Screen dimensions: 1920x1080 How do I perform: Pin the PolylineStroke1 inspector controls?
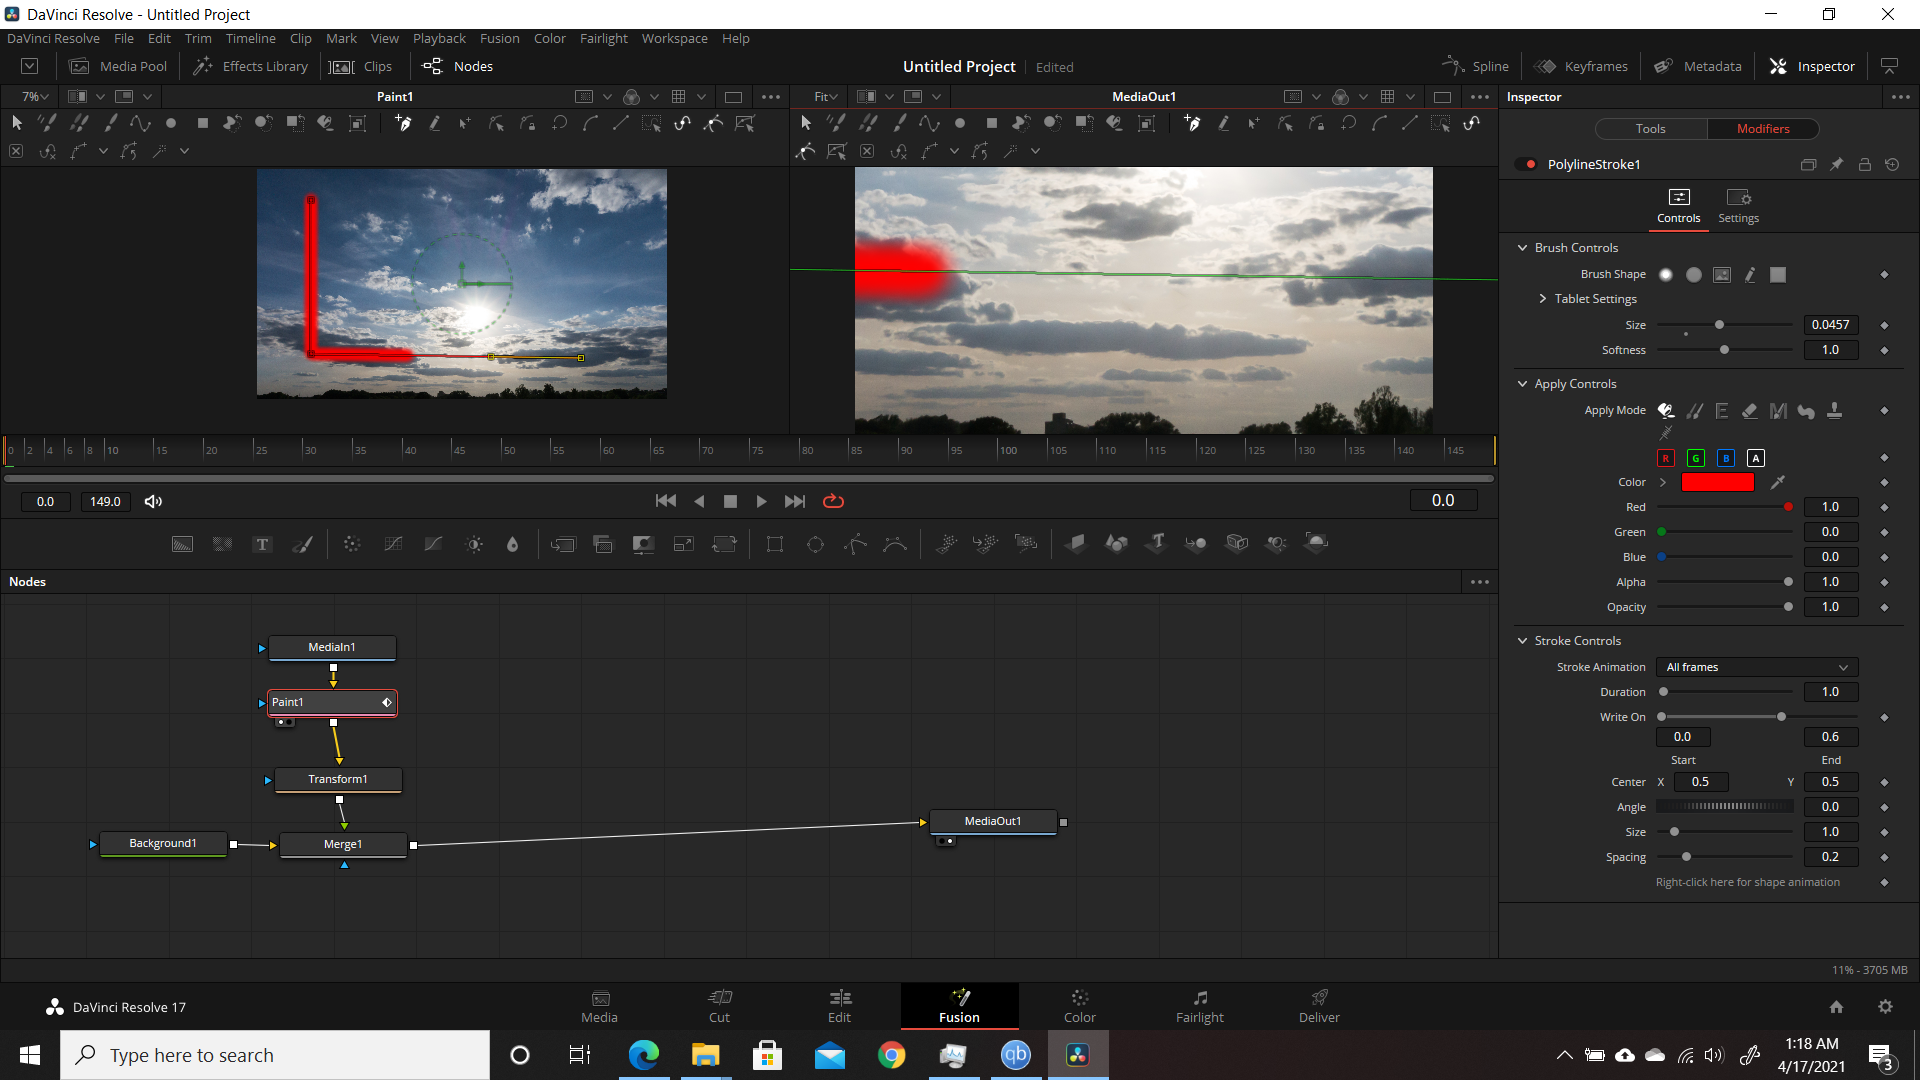(x=1836, y=165)
